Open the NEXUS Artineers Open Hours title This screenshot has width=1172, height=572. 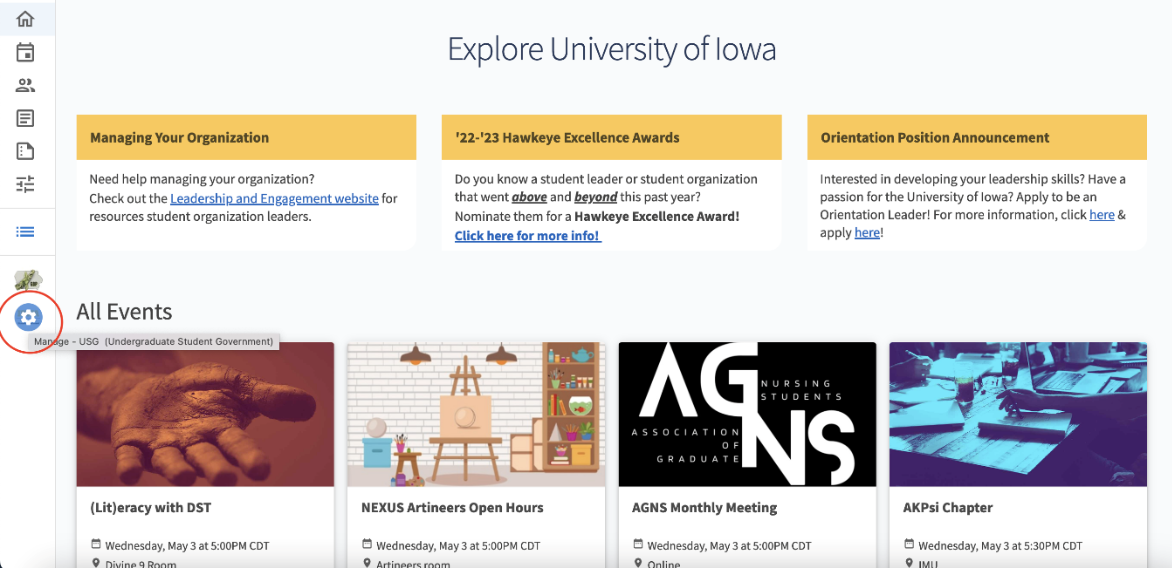452,508
